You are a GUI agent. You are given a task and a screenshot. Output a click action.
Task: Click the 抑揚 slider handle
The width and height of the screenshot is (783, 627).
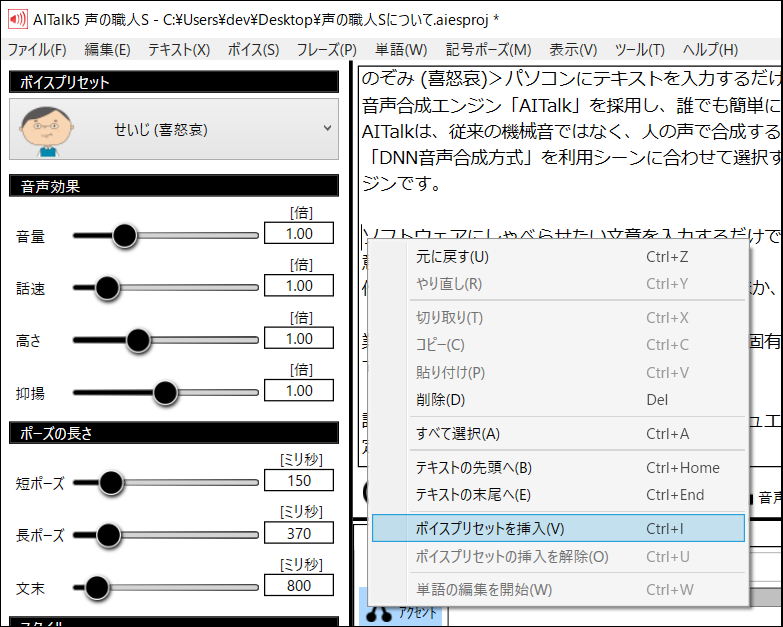point(165,393)
